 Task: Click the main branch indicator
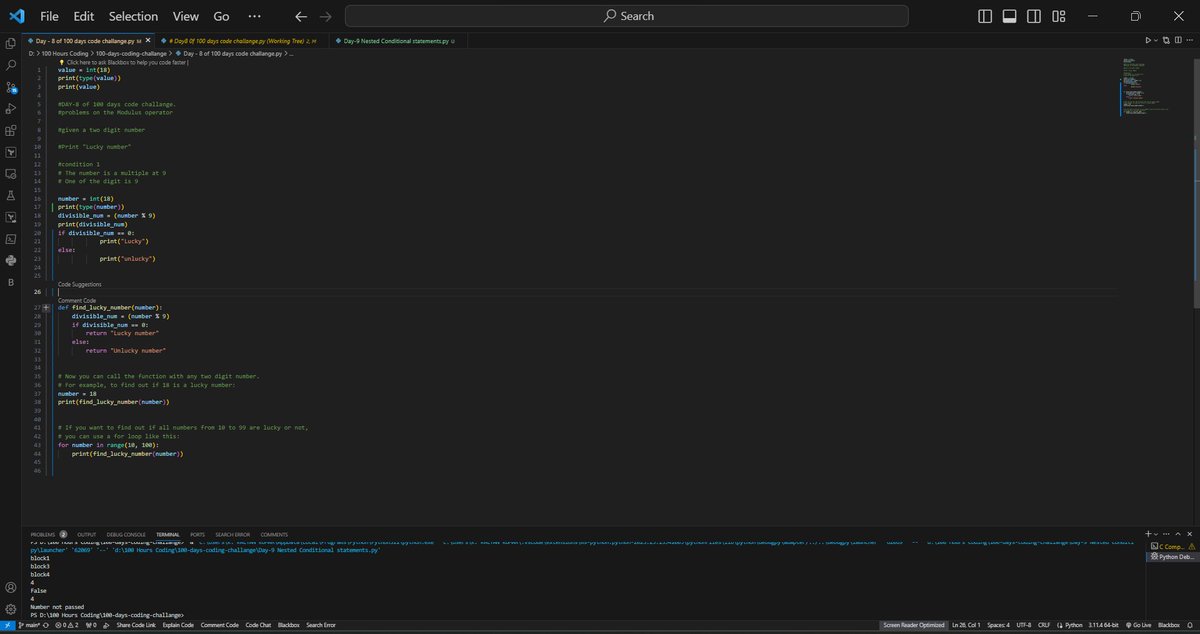click(x=31, y=625)
